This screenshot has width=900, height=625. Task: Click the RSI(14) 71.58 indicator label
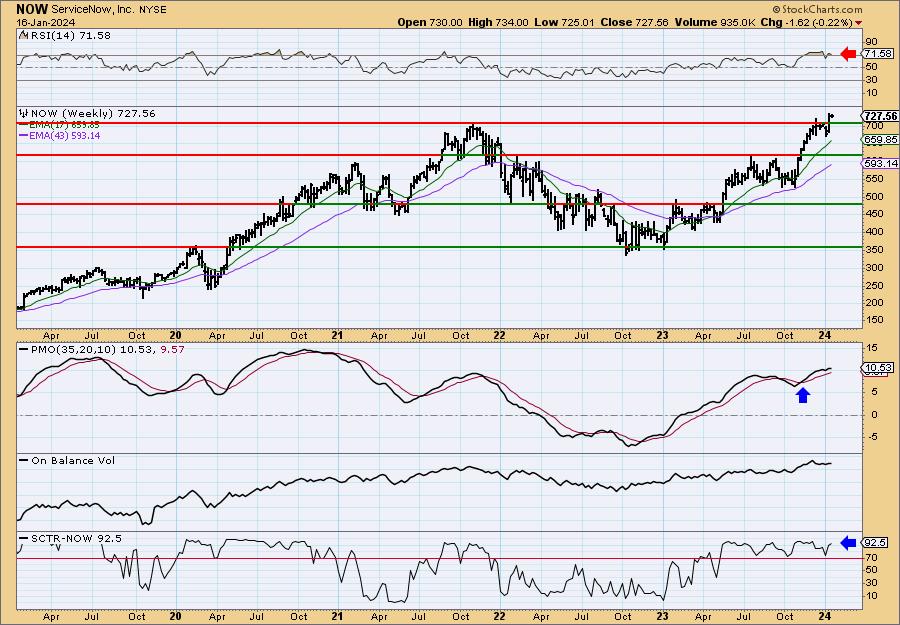(x=69, y=35)
